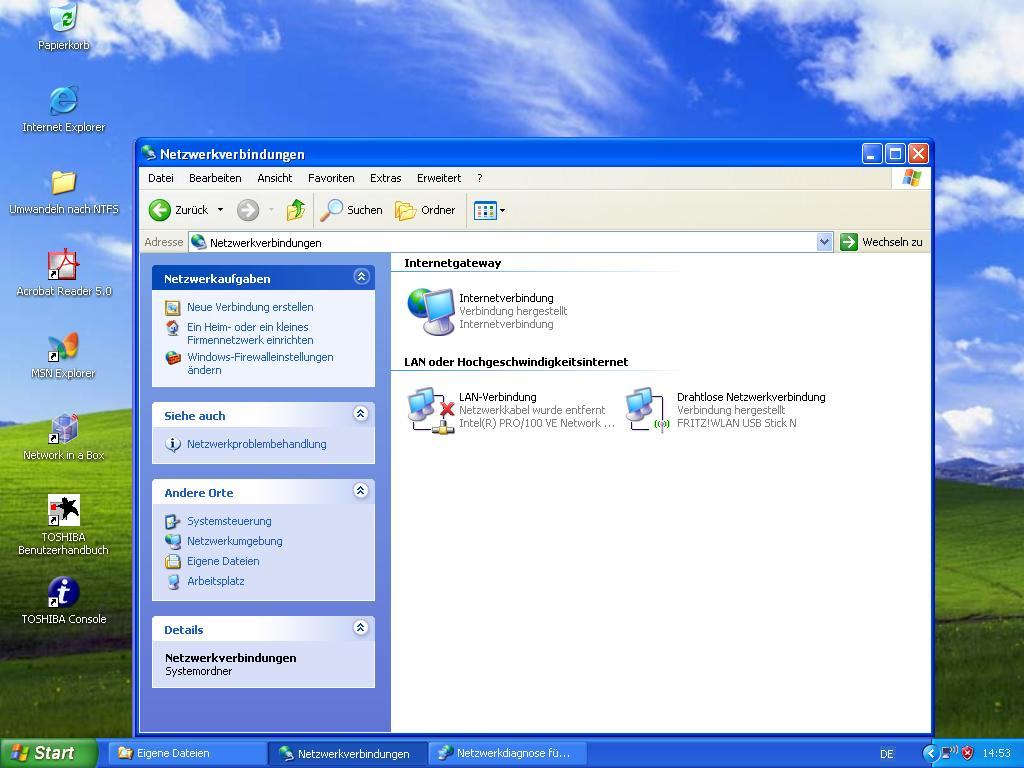
Task: Open the Datei menu
Action: pos(161,178)
